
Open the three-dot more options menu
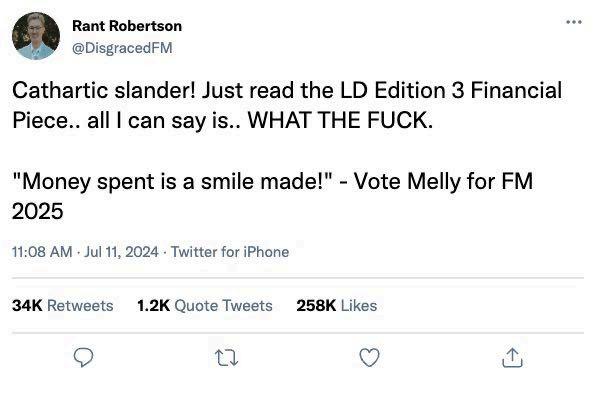coord(574,22)
